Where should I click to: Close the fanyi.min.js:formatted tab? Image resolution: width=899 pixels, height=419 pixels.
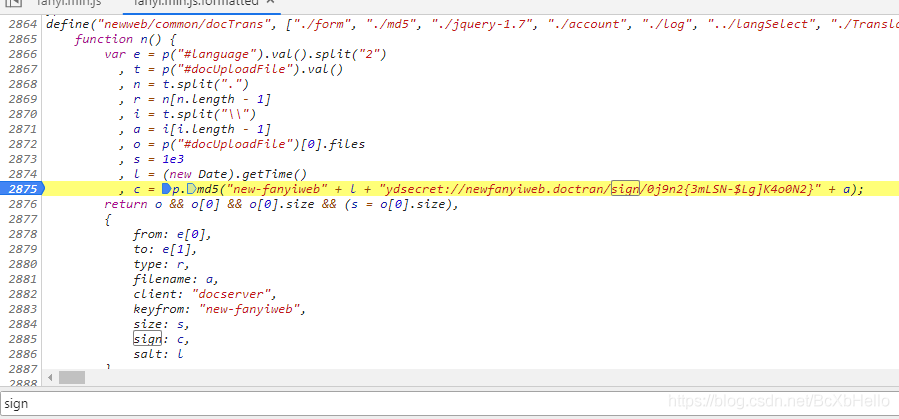pyautogui.click(x=271, y=3)
